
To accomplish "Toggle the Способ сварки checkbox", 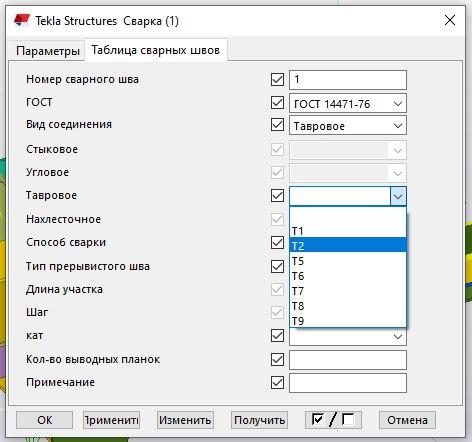I will point(277,243).
